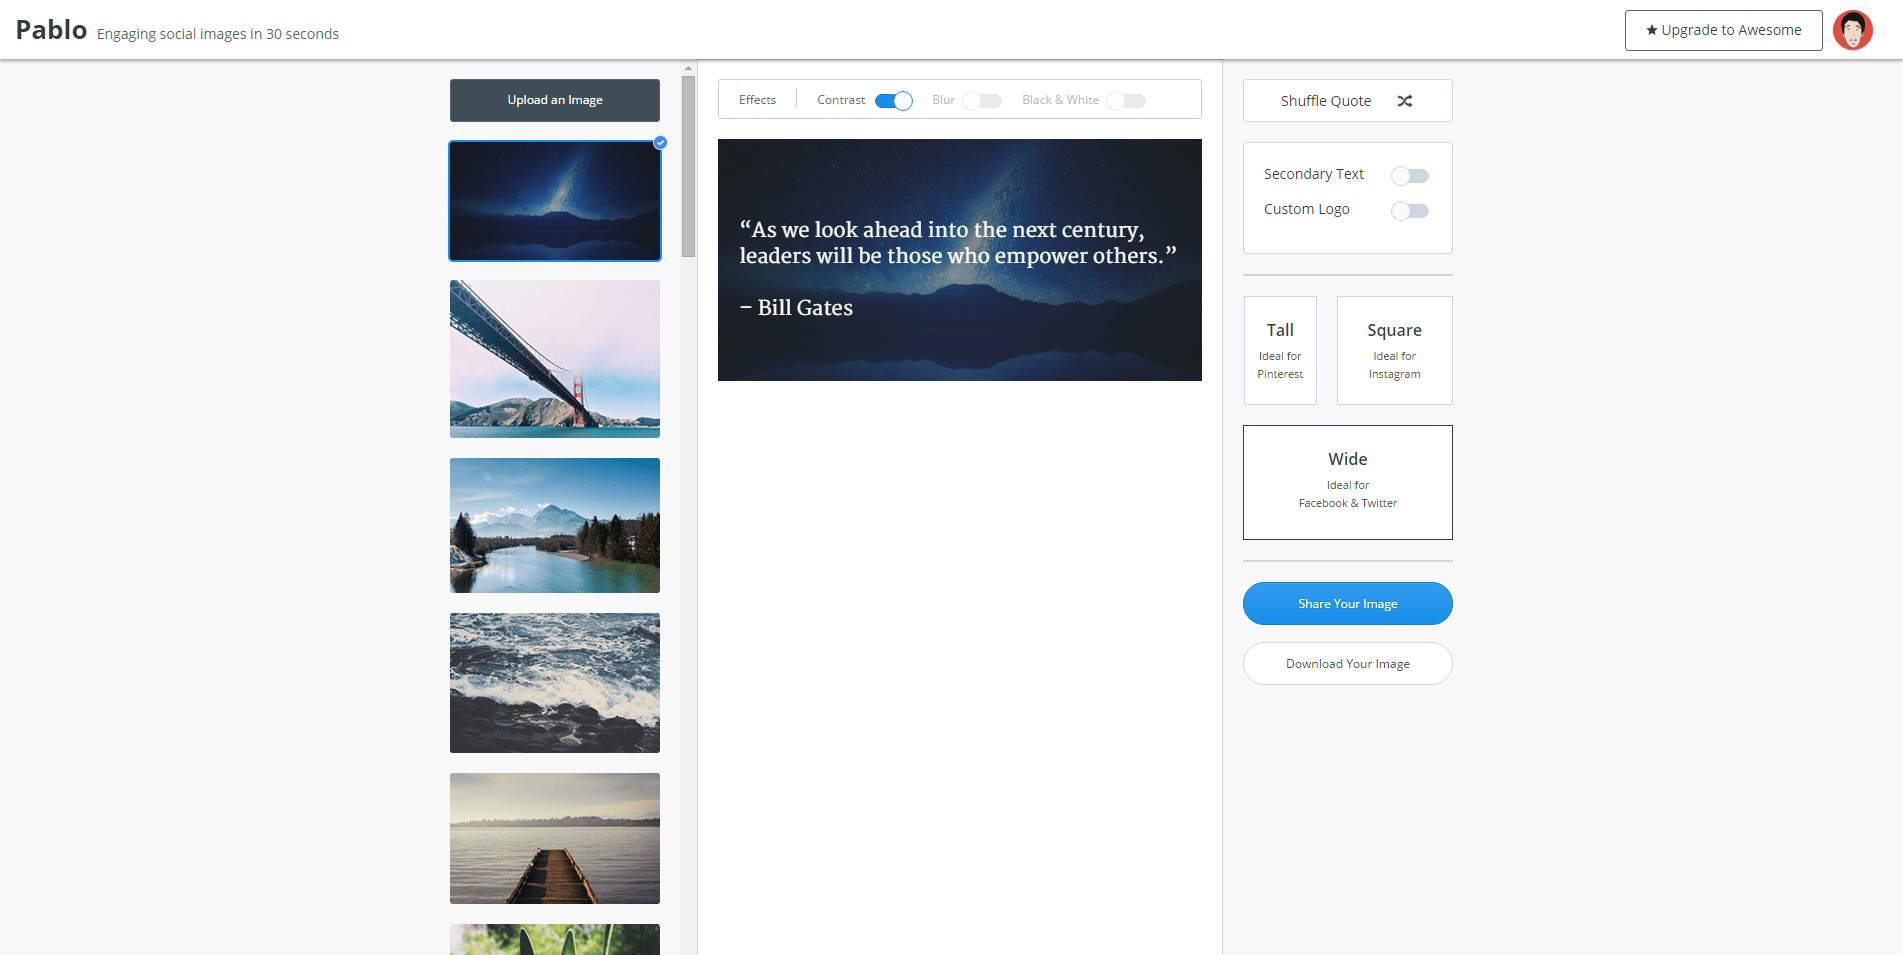The image size is (1903, 955).
Task: Turn on Black & White toggle
Action: click(1126, 101)
